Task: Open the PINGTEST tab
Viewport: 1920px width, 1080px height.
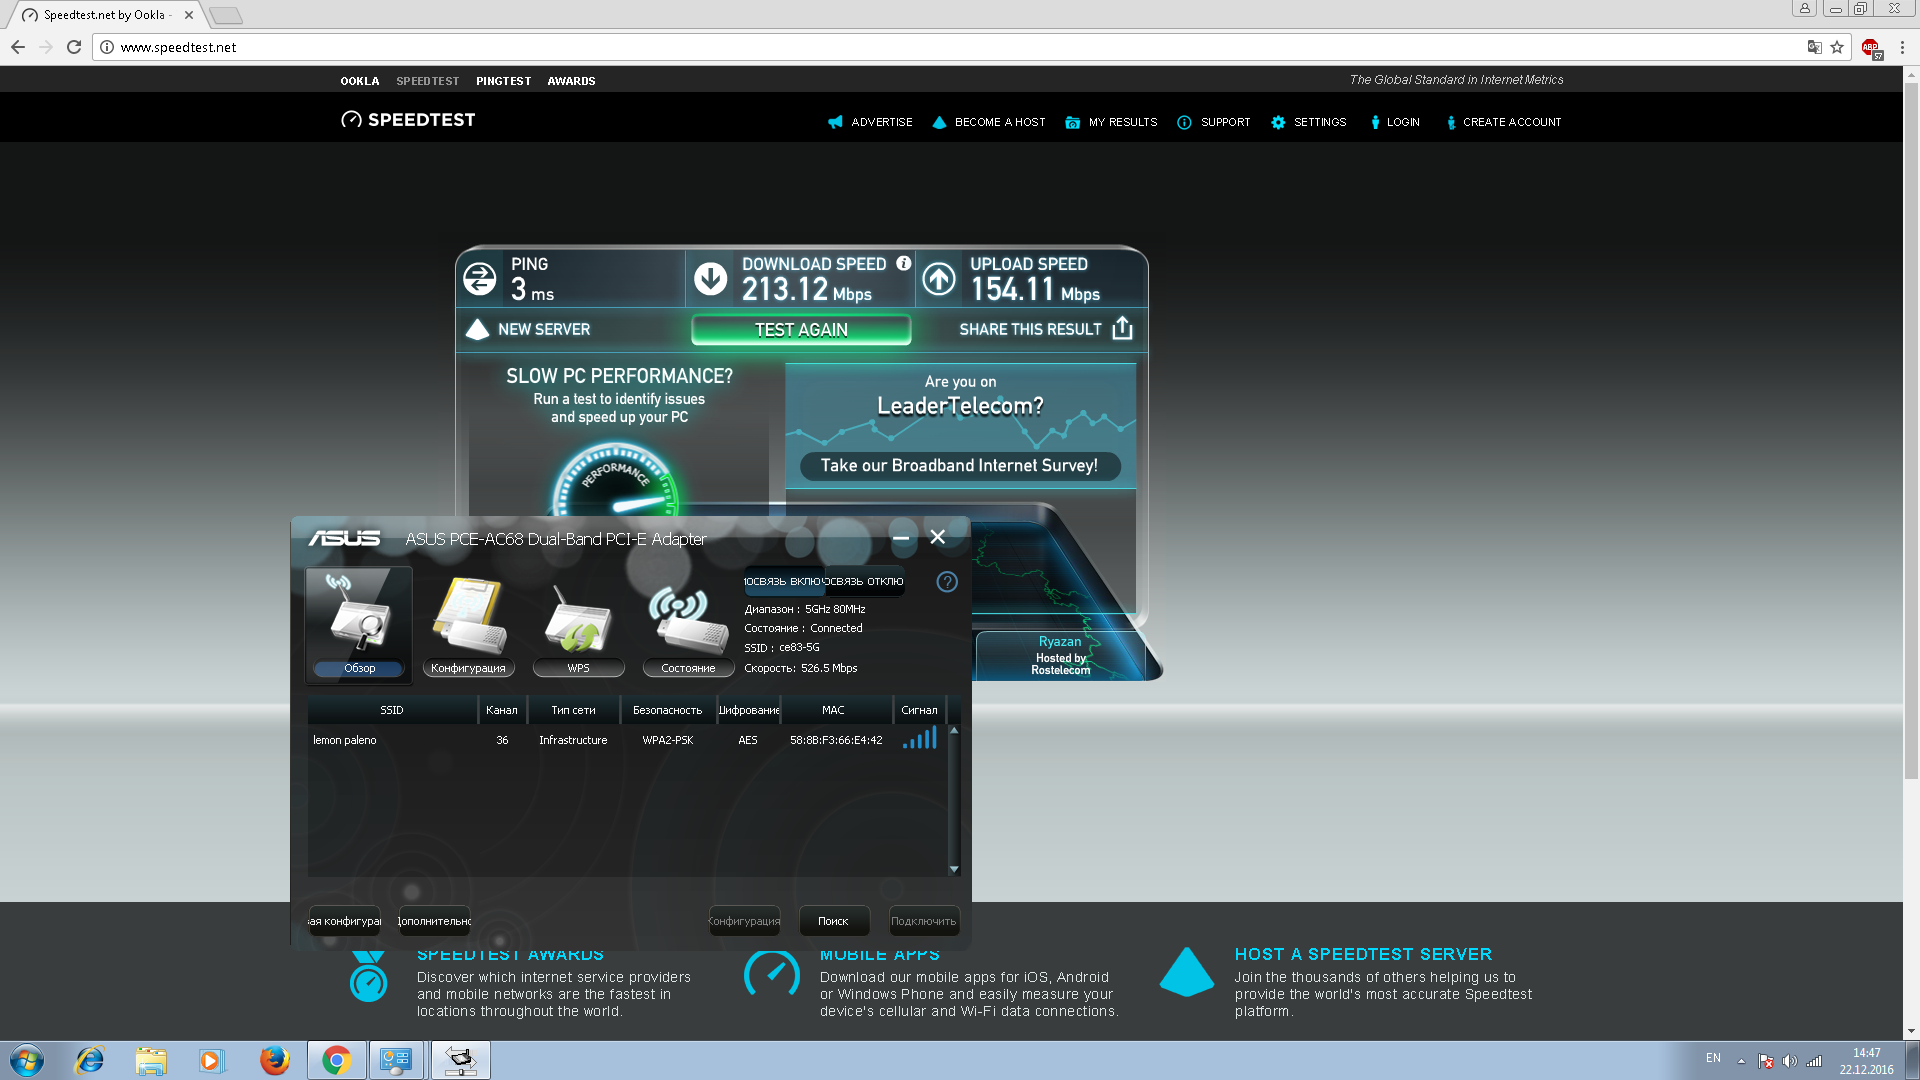Action: pyautogui.click(x=503, y=81)
